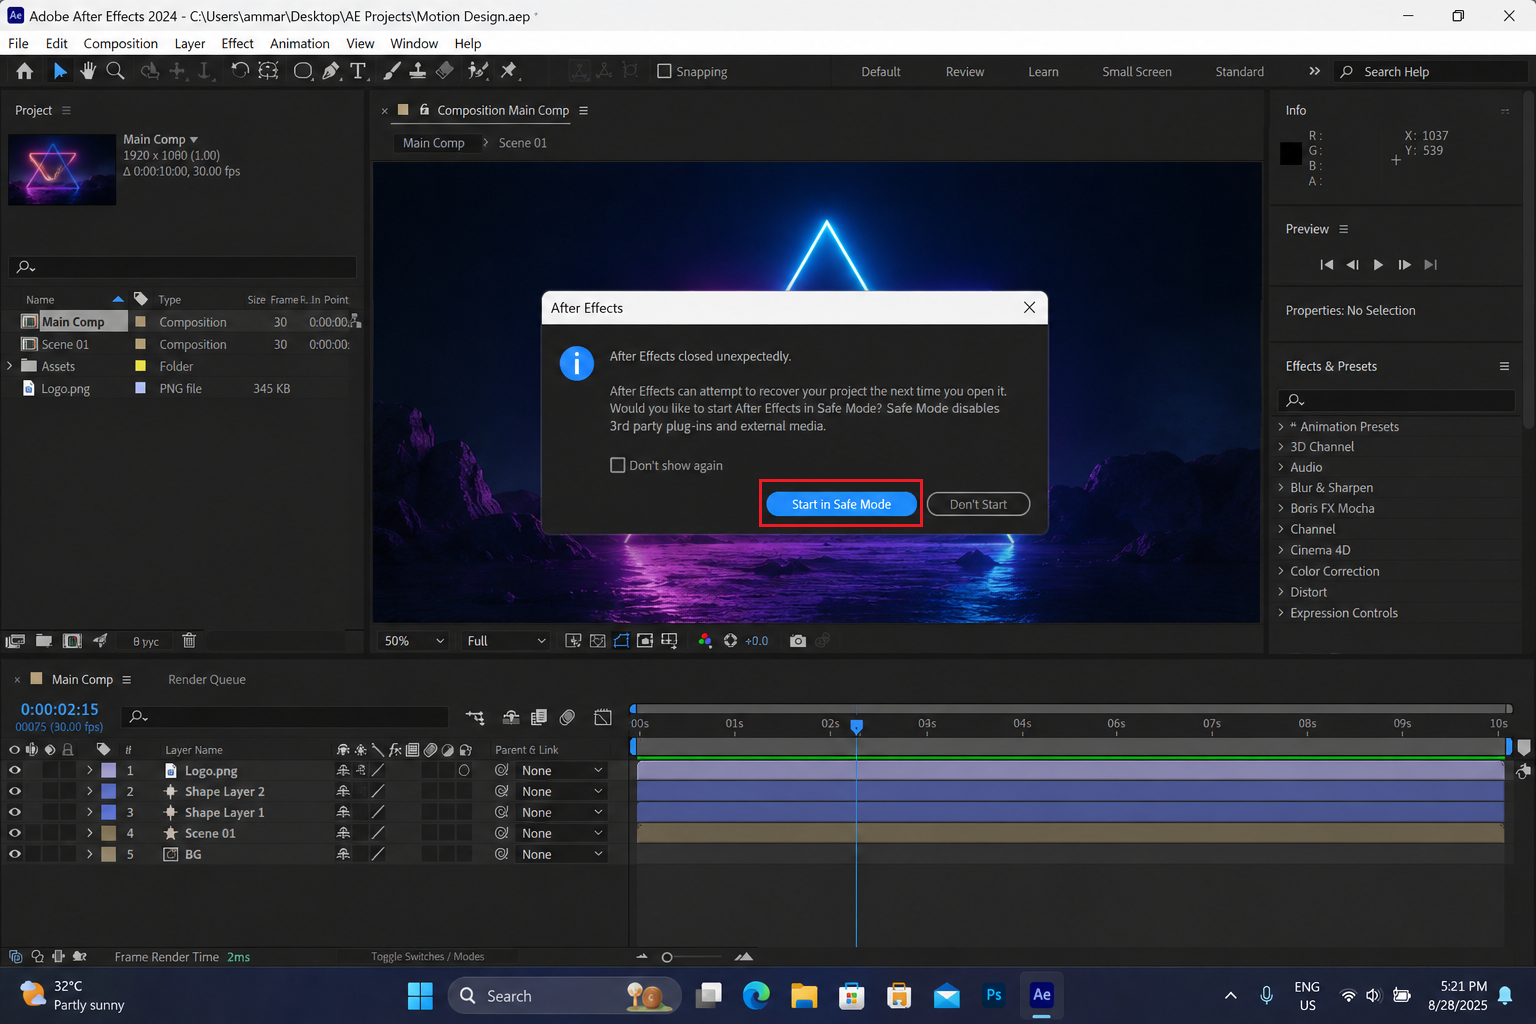Open the Composition menu

[x=121, y=43]
